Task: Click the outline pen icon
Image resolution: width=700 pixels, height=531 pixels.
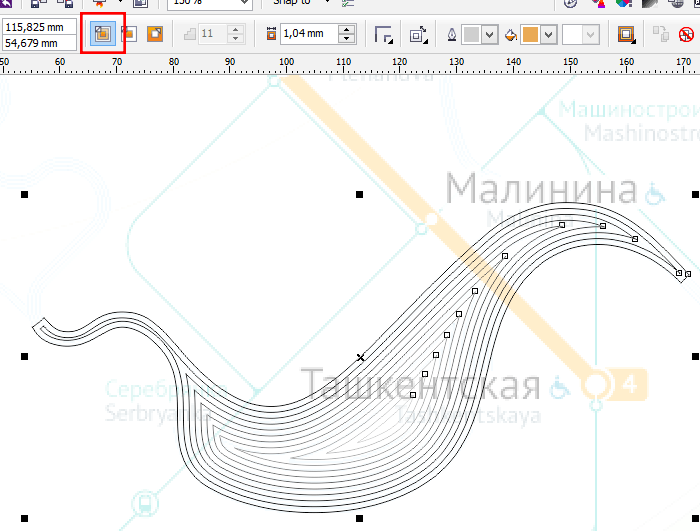Action: [x=452, y=35]
